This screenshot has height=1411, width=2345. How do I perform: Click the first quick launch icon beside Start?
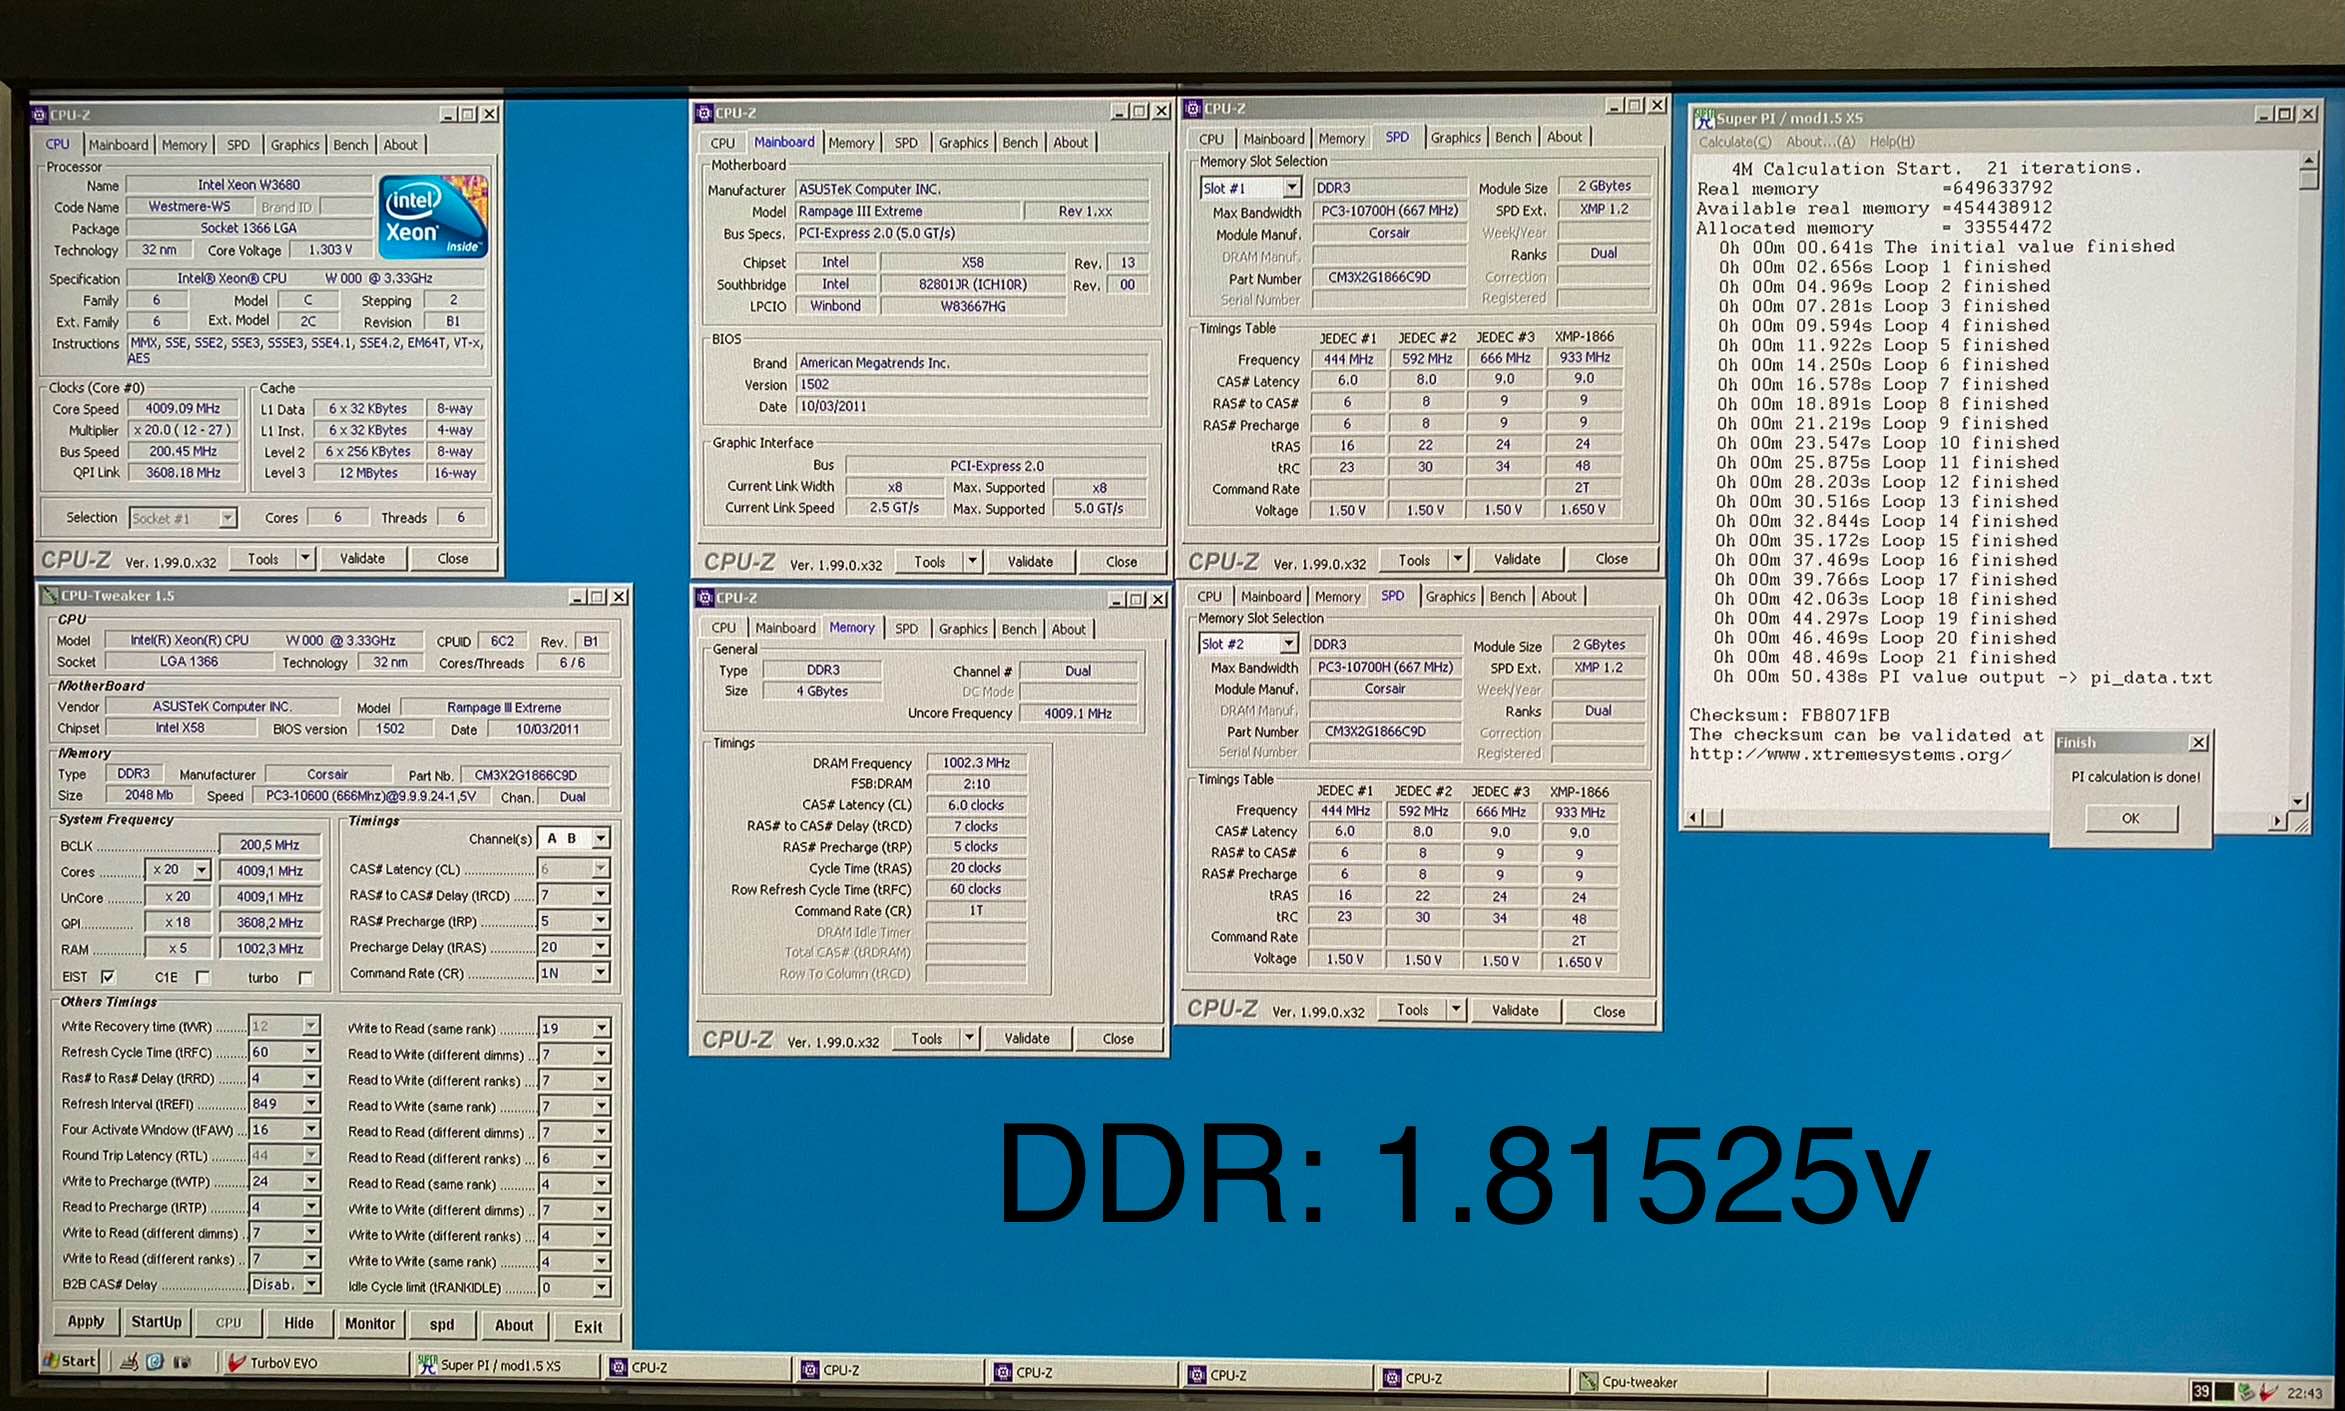pos(129,1362)
